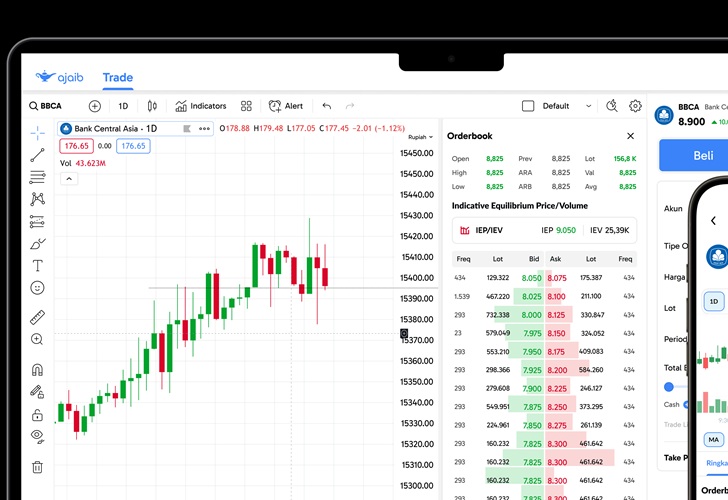Select the XABCD pattern tool
Screen dimensions: 728x500
tap(38, 199)
